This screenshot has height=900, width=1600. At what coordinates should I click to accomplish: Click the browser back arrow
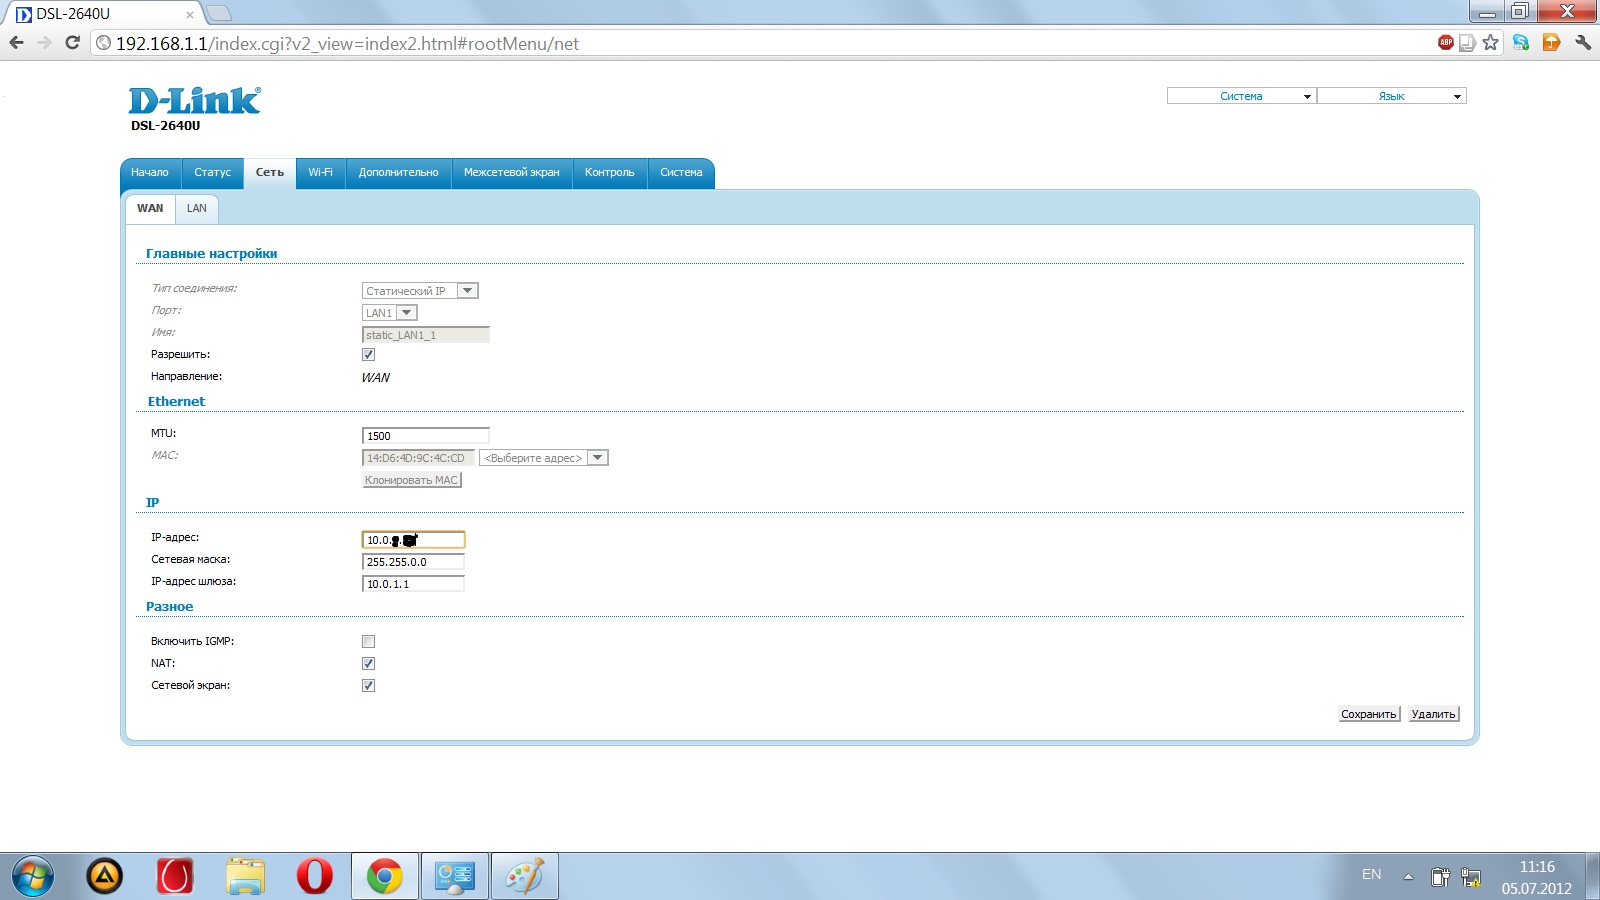(x=16, y=43)
